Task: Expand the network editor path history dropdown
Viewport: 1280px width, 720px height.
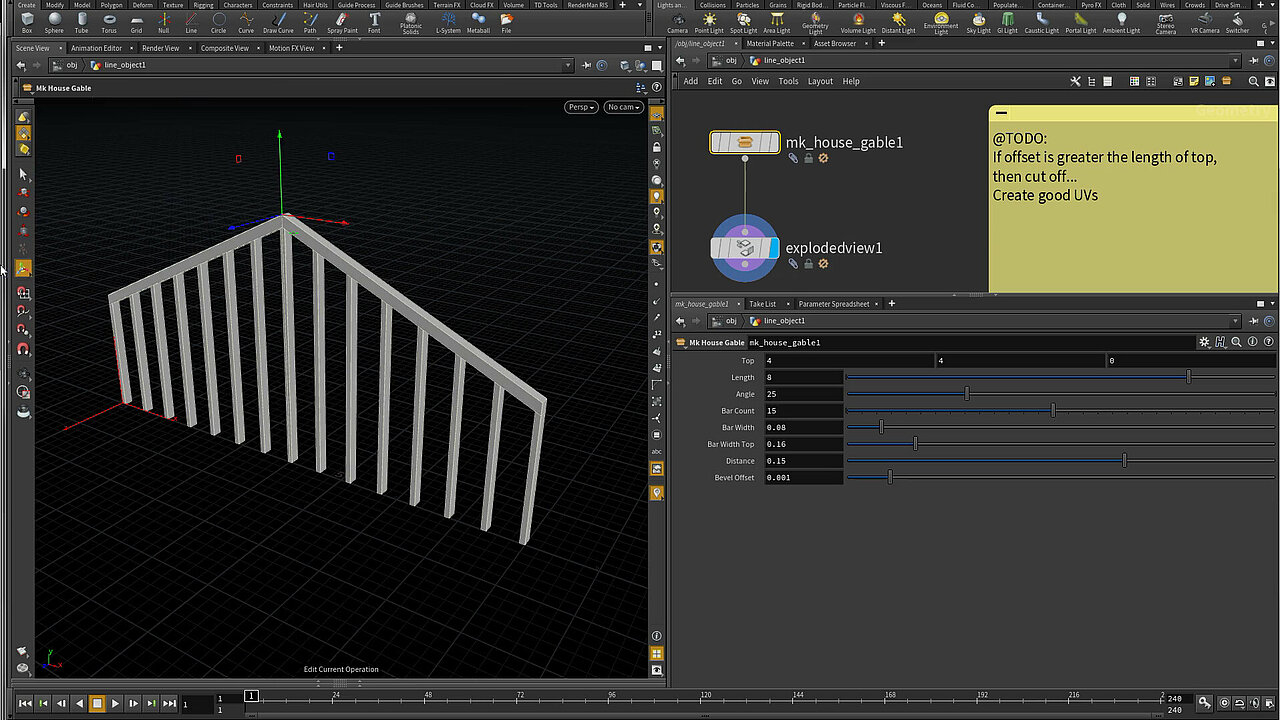Action: coord(1236,60)
